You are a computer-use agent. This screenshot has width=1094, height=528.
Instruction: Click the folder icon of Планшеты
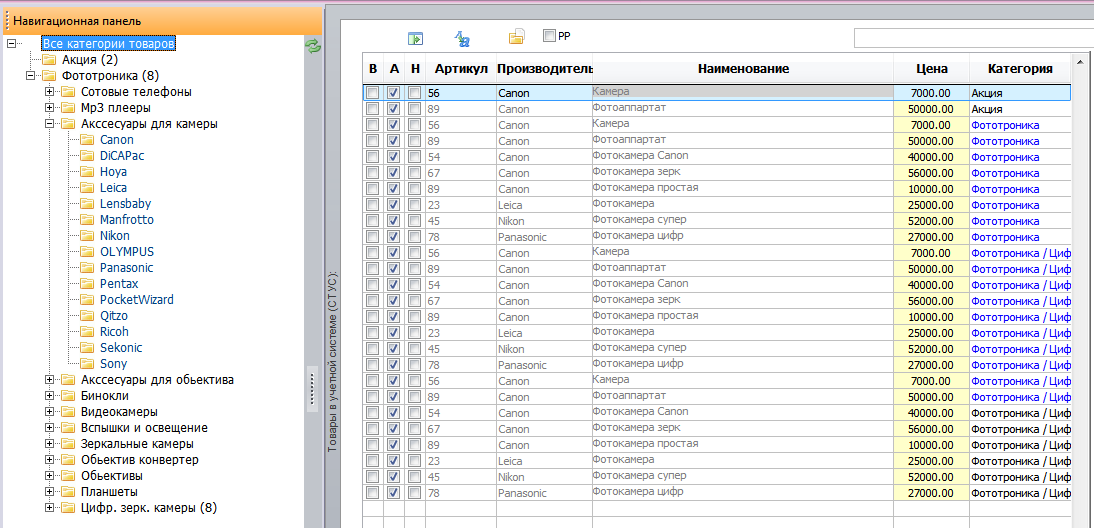pyautogui.click(x=68, y=492)
